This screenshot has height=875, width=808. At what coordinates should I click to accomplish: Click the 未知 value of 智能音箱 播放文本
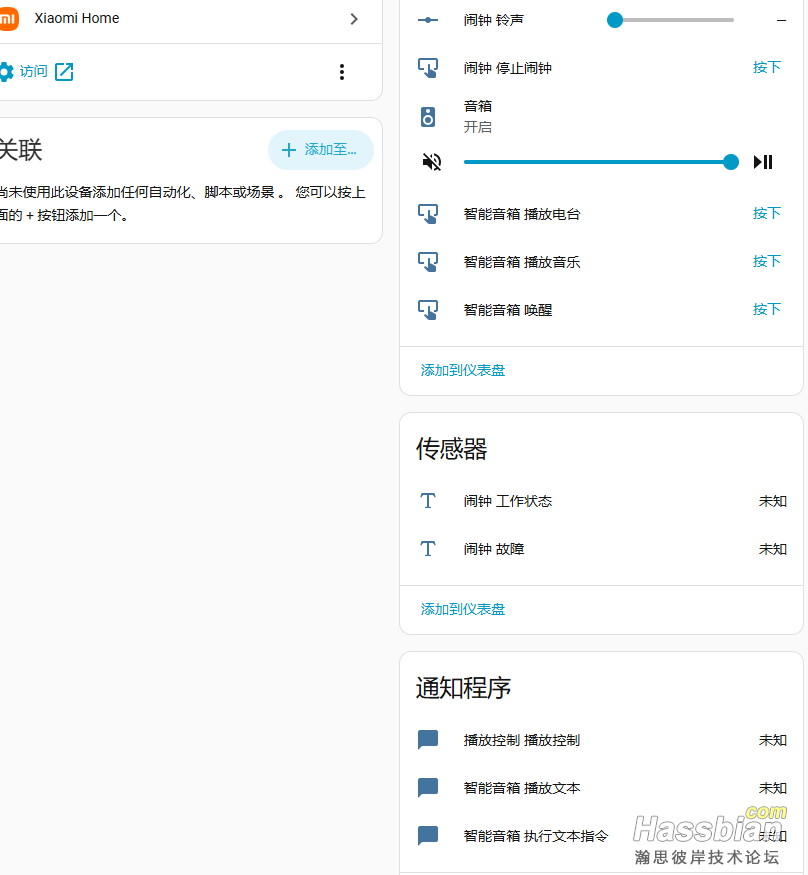(772, 788)
